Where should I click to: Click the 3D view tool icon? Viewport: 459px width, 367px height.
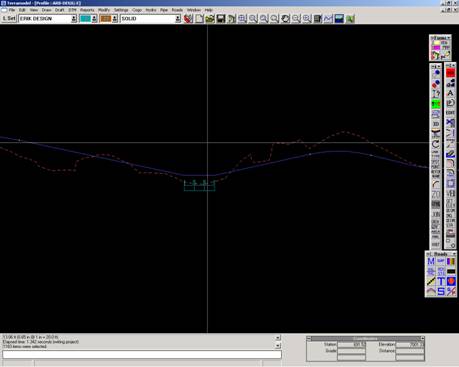click(x=436, y=124)
